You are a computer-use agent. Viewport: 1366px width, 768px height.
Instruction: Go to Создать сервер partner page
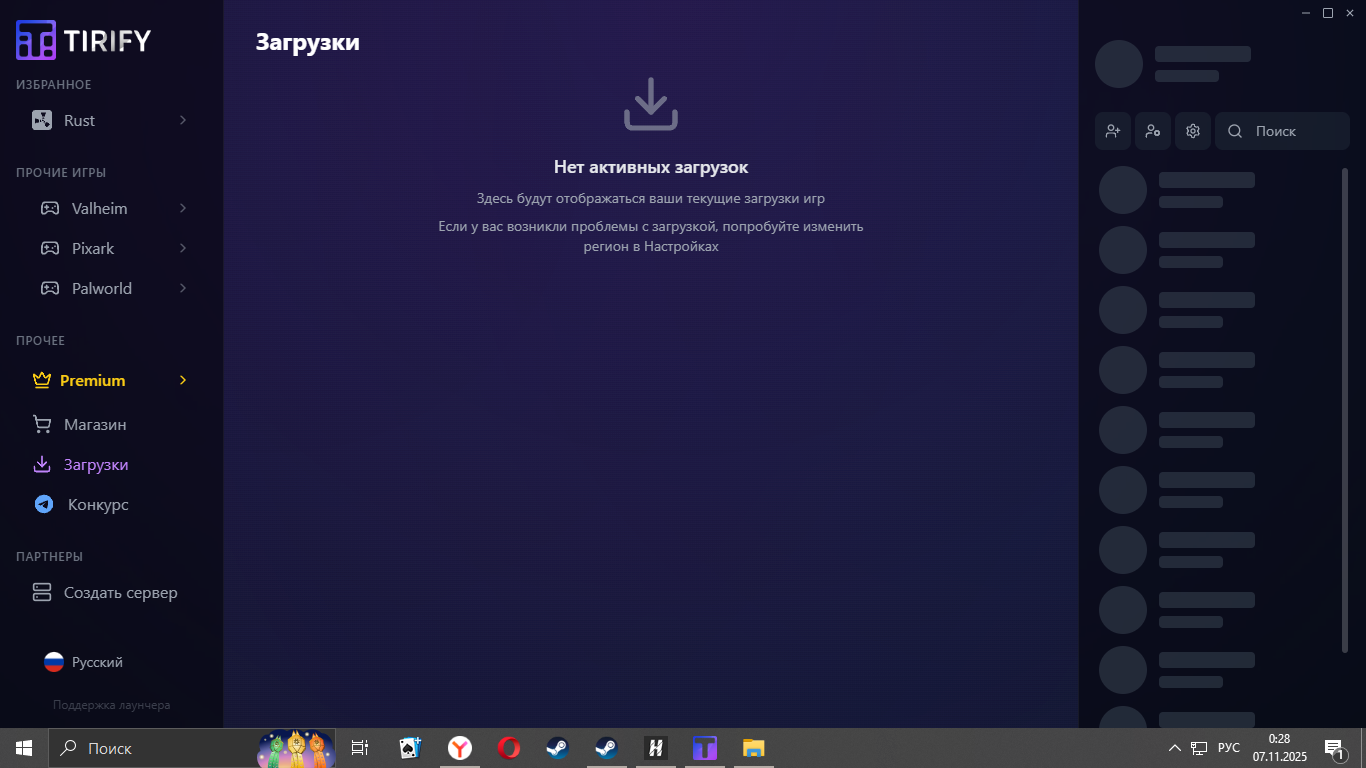click(120, 593)
